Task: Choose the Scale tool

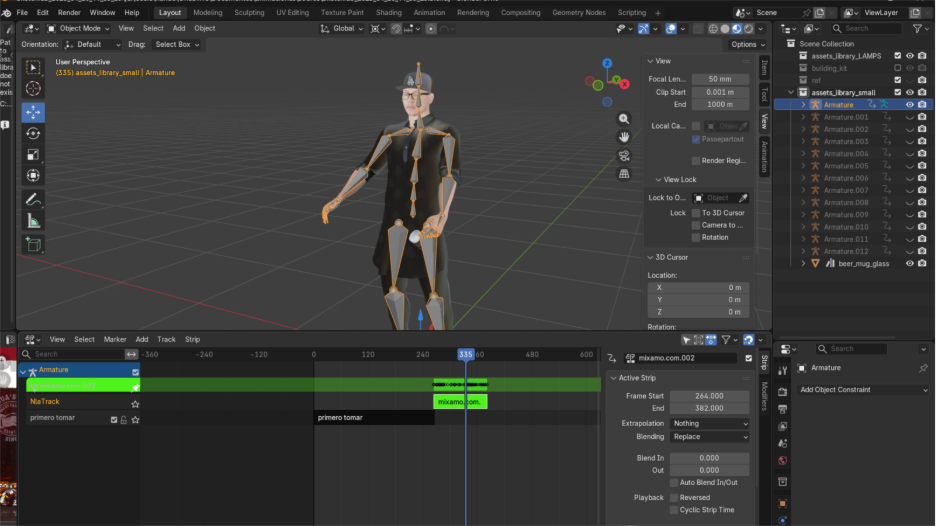Action: click(33, 154)
